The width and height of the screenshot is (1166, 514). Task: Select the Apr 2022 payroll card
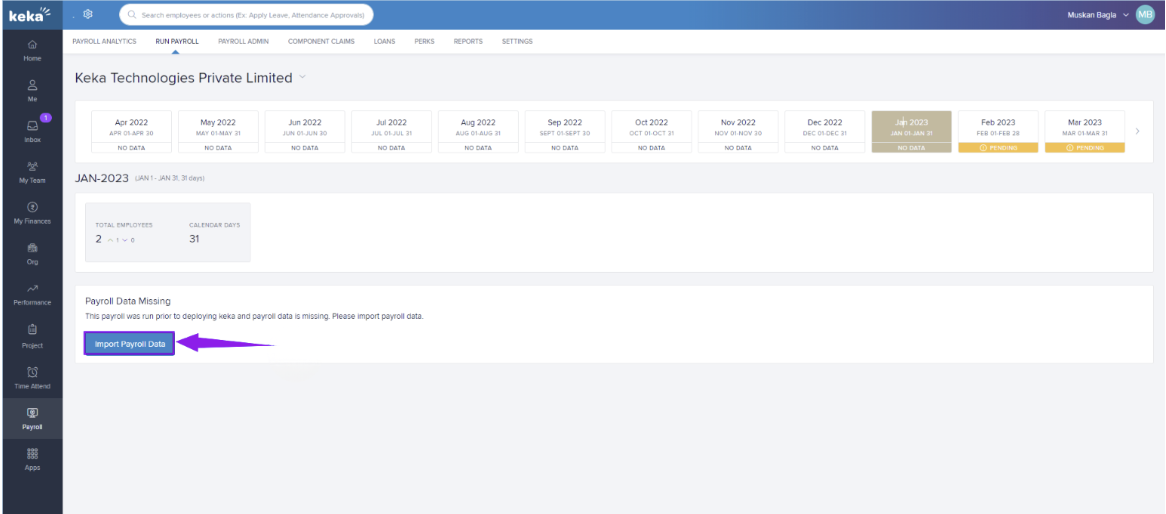(x=131, y=132)
